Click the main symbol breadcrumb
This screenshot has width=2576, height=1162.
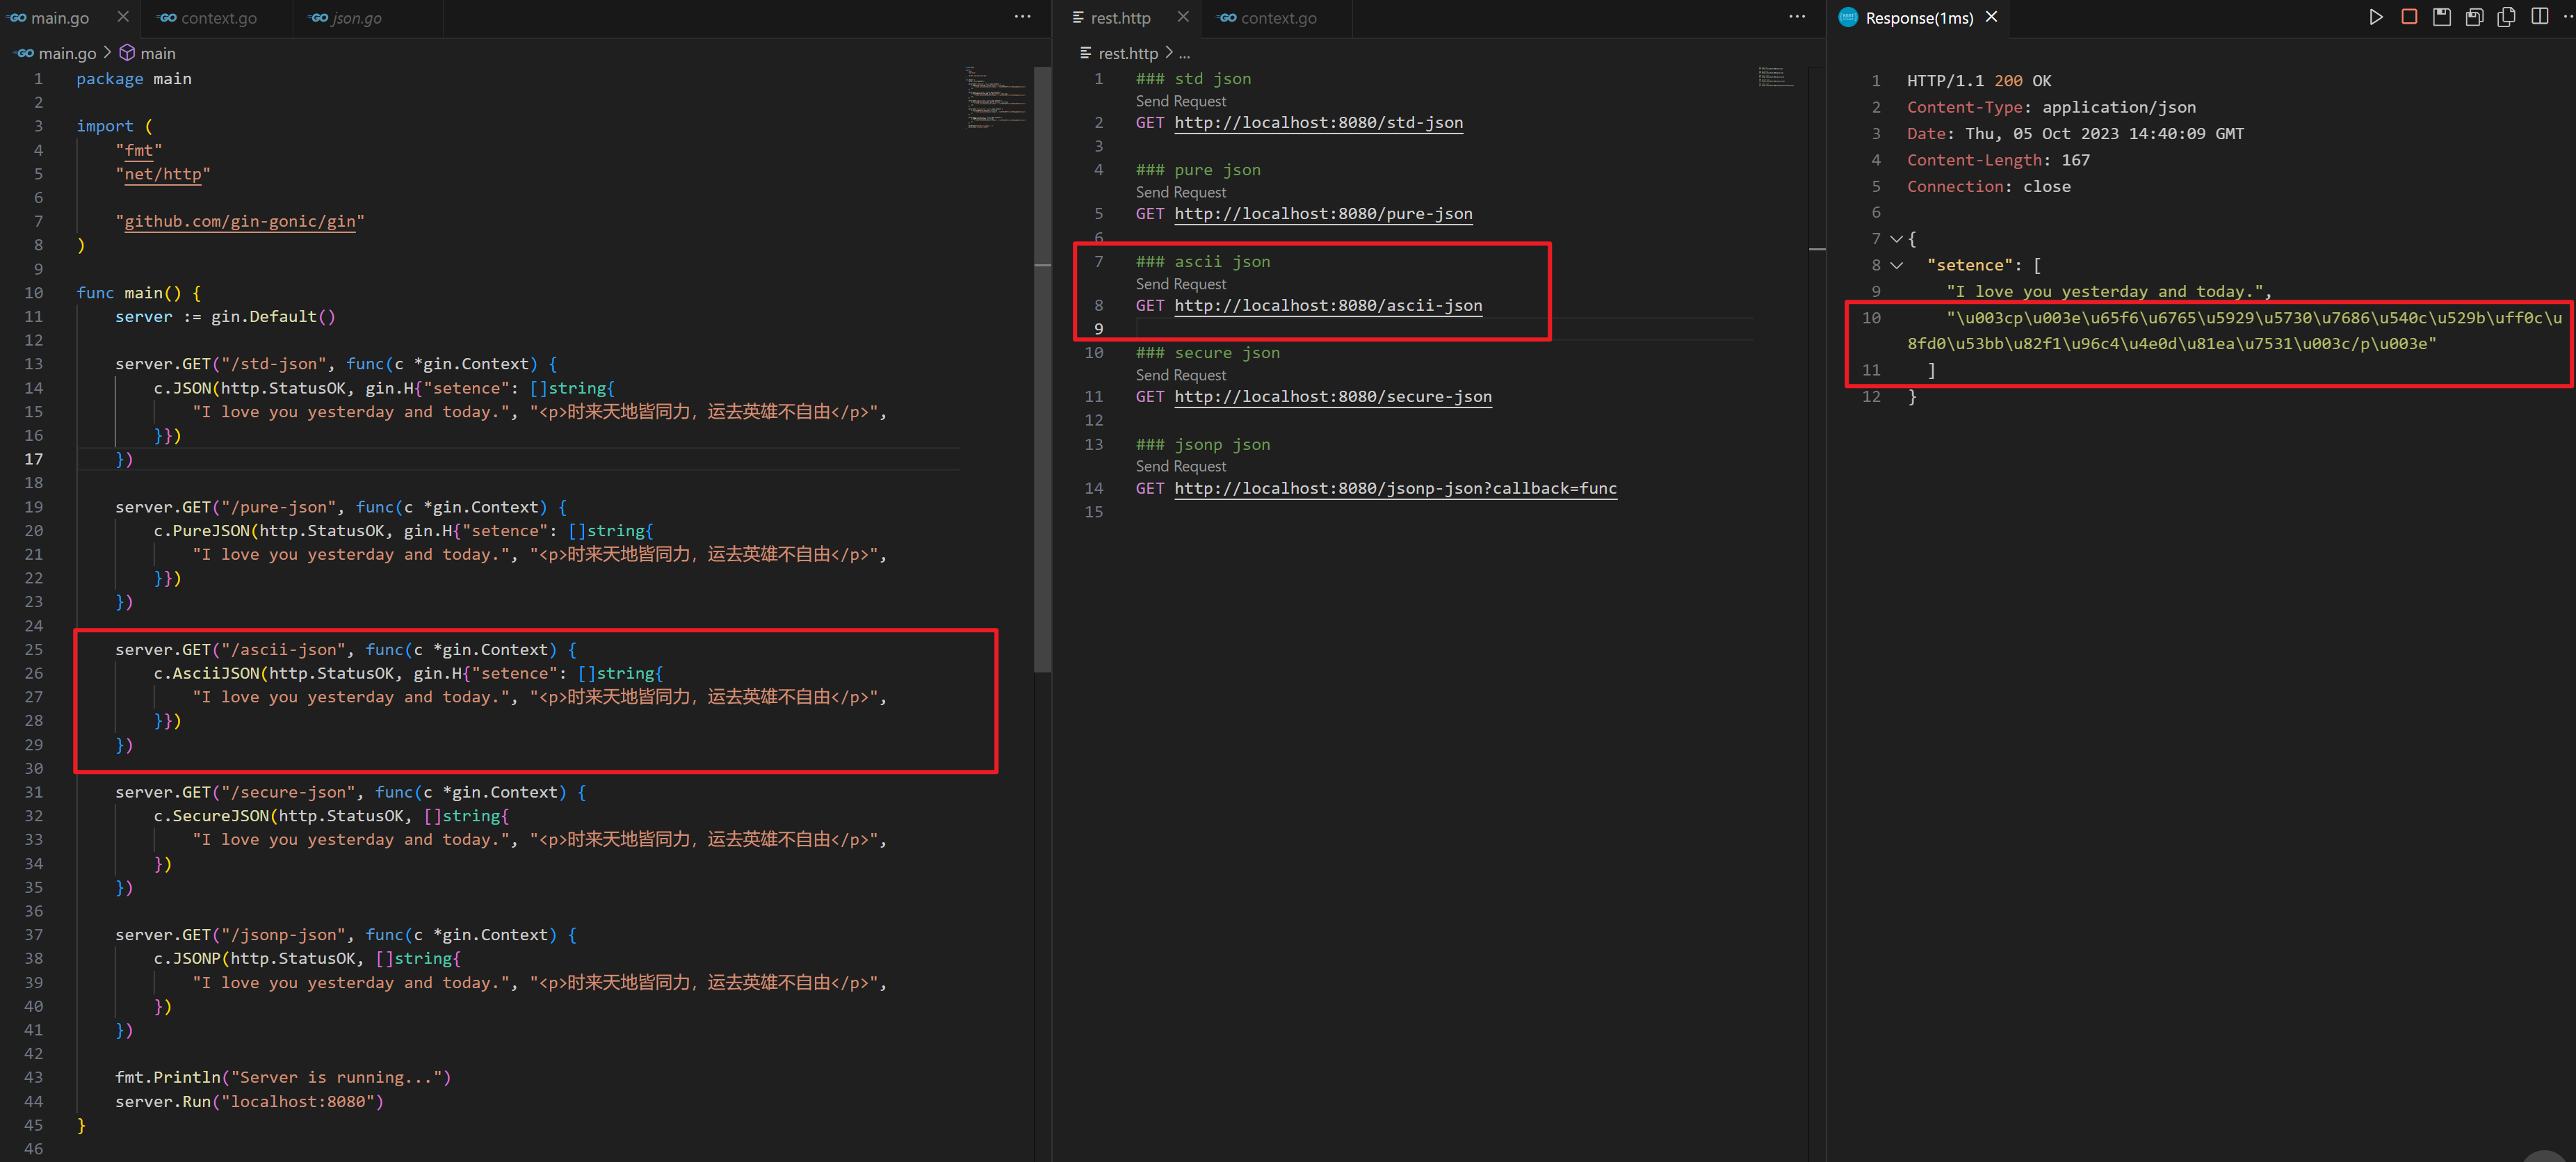pos(157,53)
